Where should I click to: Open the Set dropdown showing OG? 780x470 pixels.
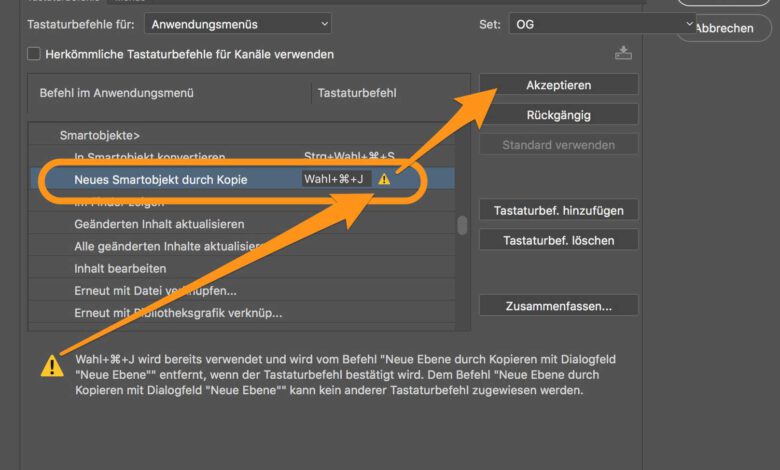tap(602, 23)
